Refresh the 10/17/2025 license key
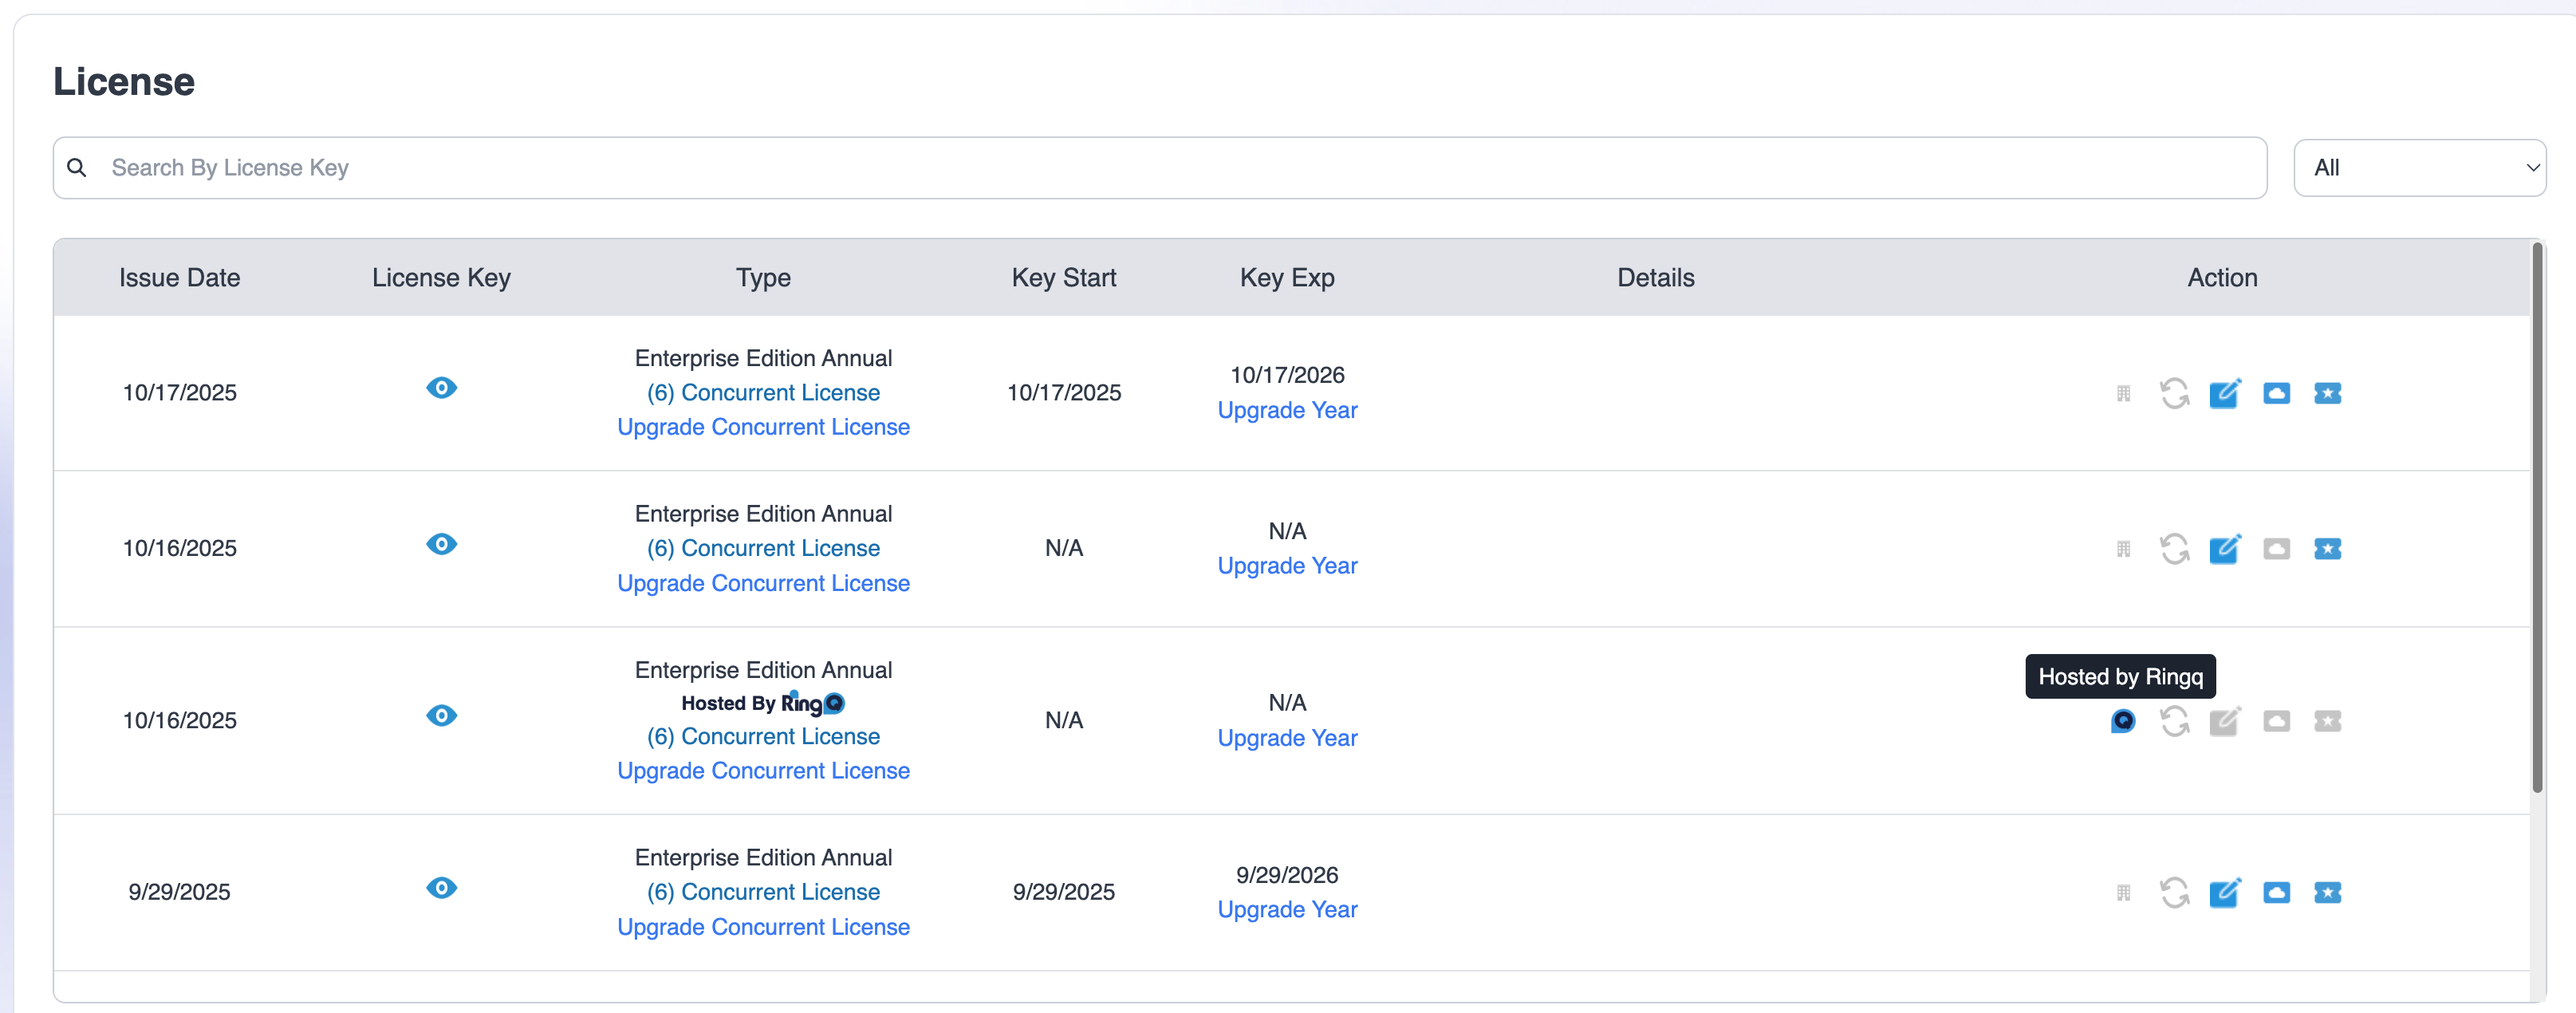Screen dimensions: 2576x1013 [2175, 393]
